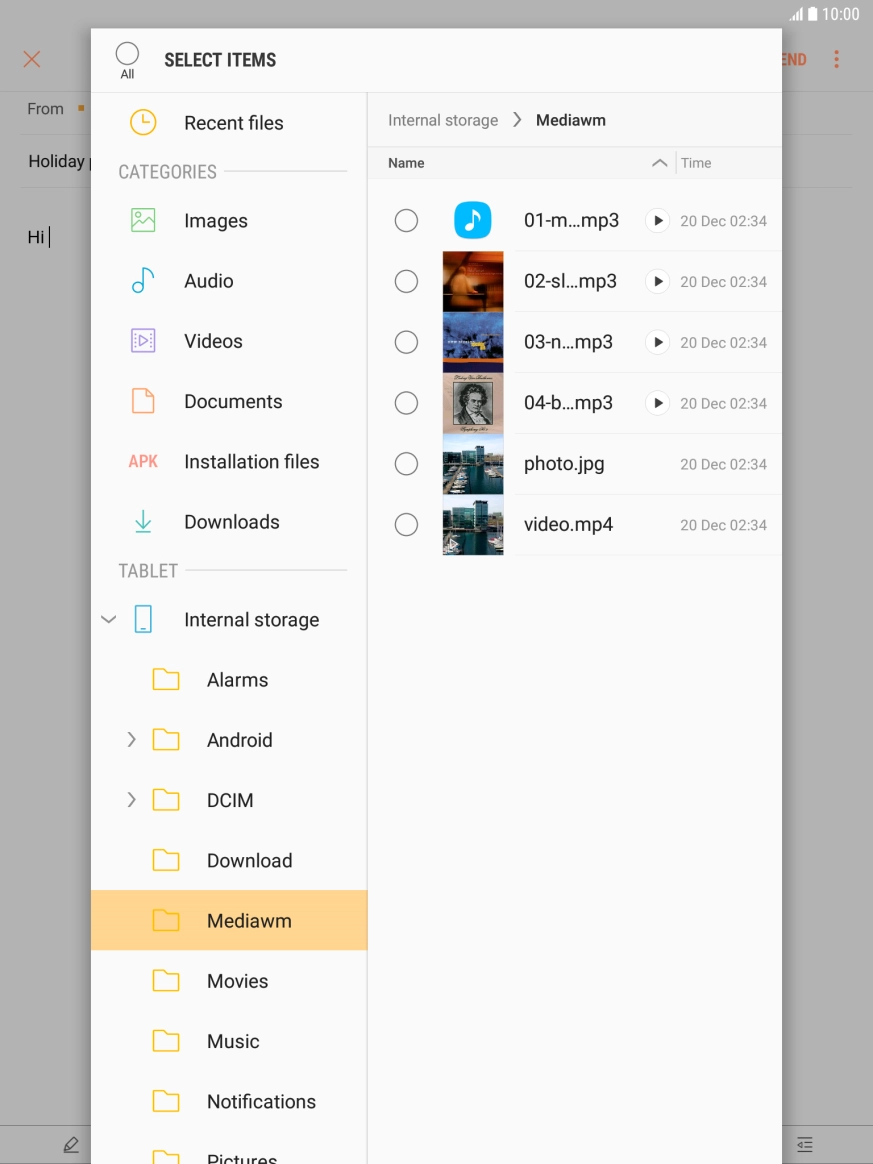Image resolution: width=873 pixels, height=1164 pixels.
Task: Tap SEND to send the email
Action: (793, 59)
